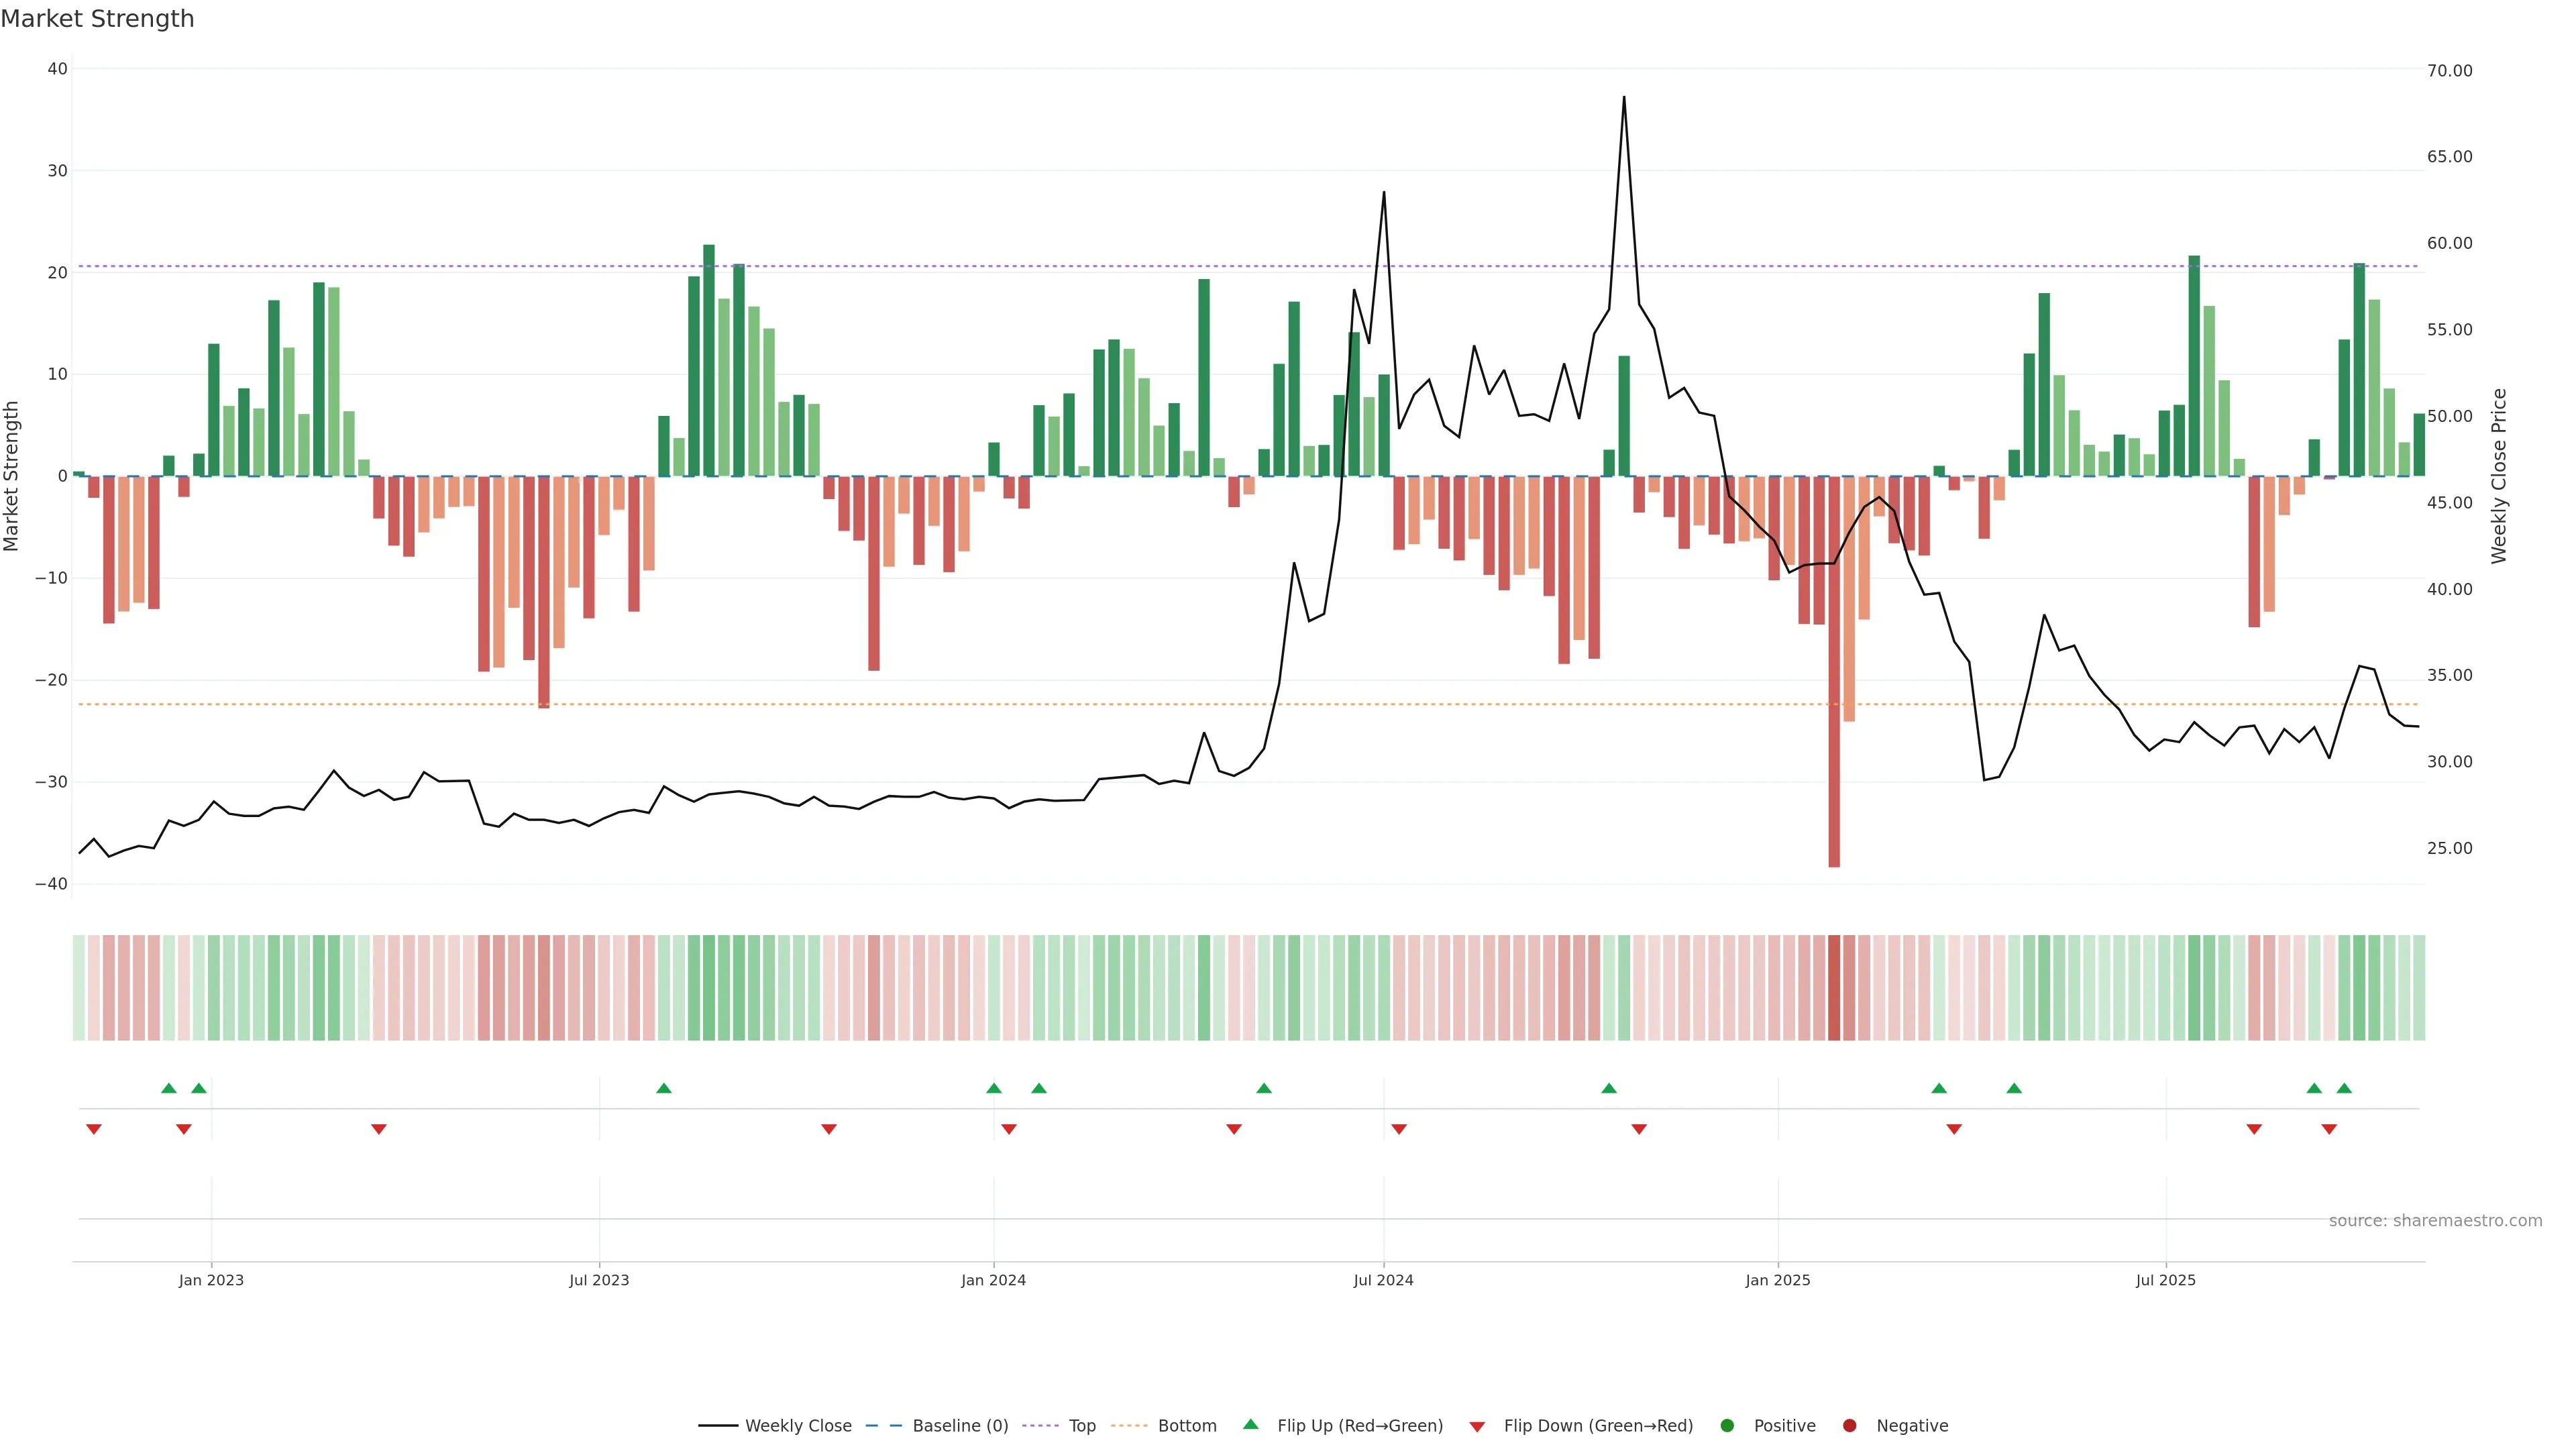The image size is (2576, 1449).
Task: Click the Jul 2025 x-axis label
Action: 2165,1280
